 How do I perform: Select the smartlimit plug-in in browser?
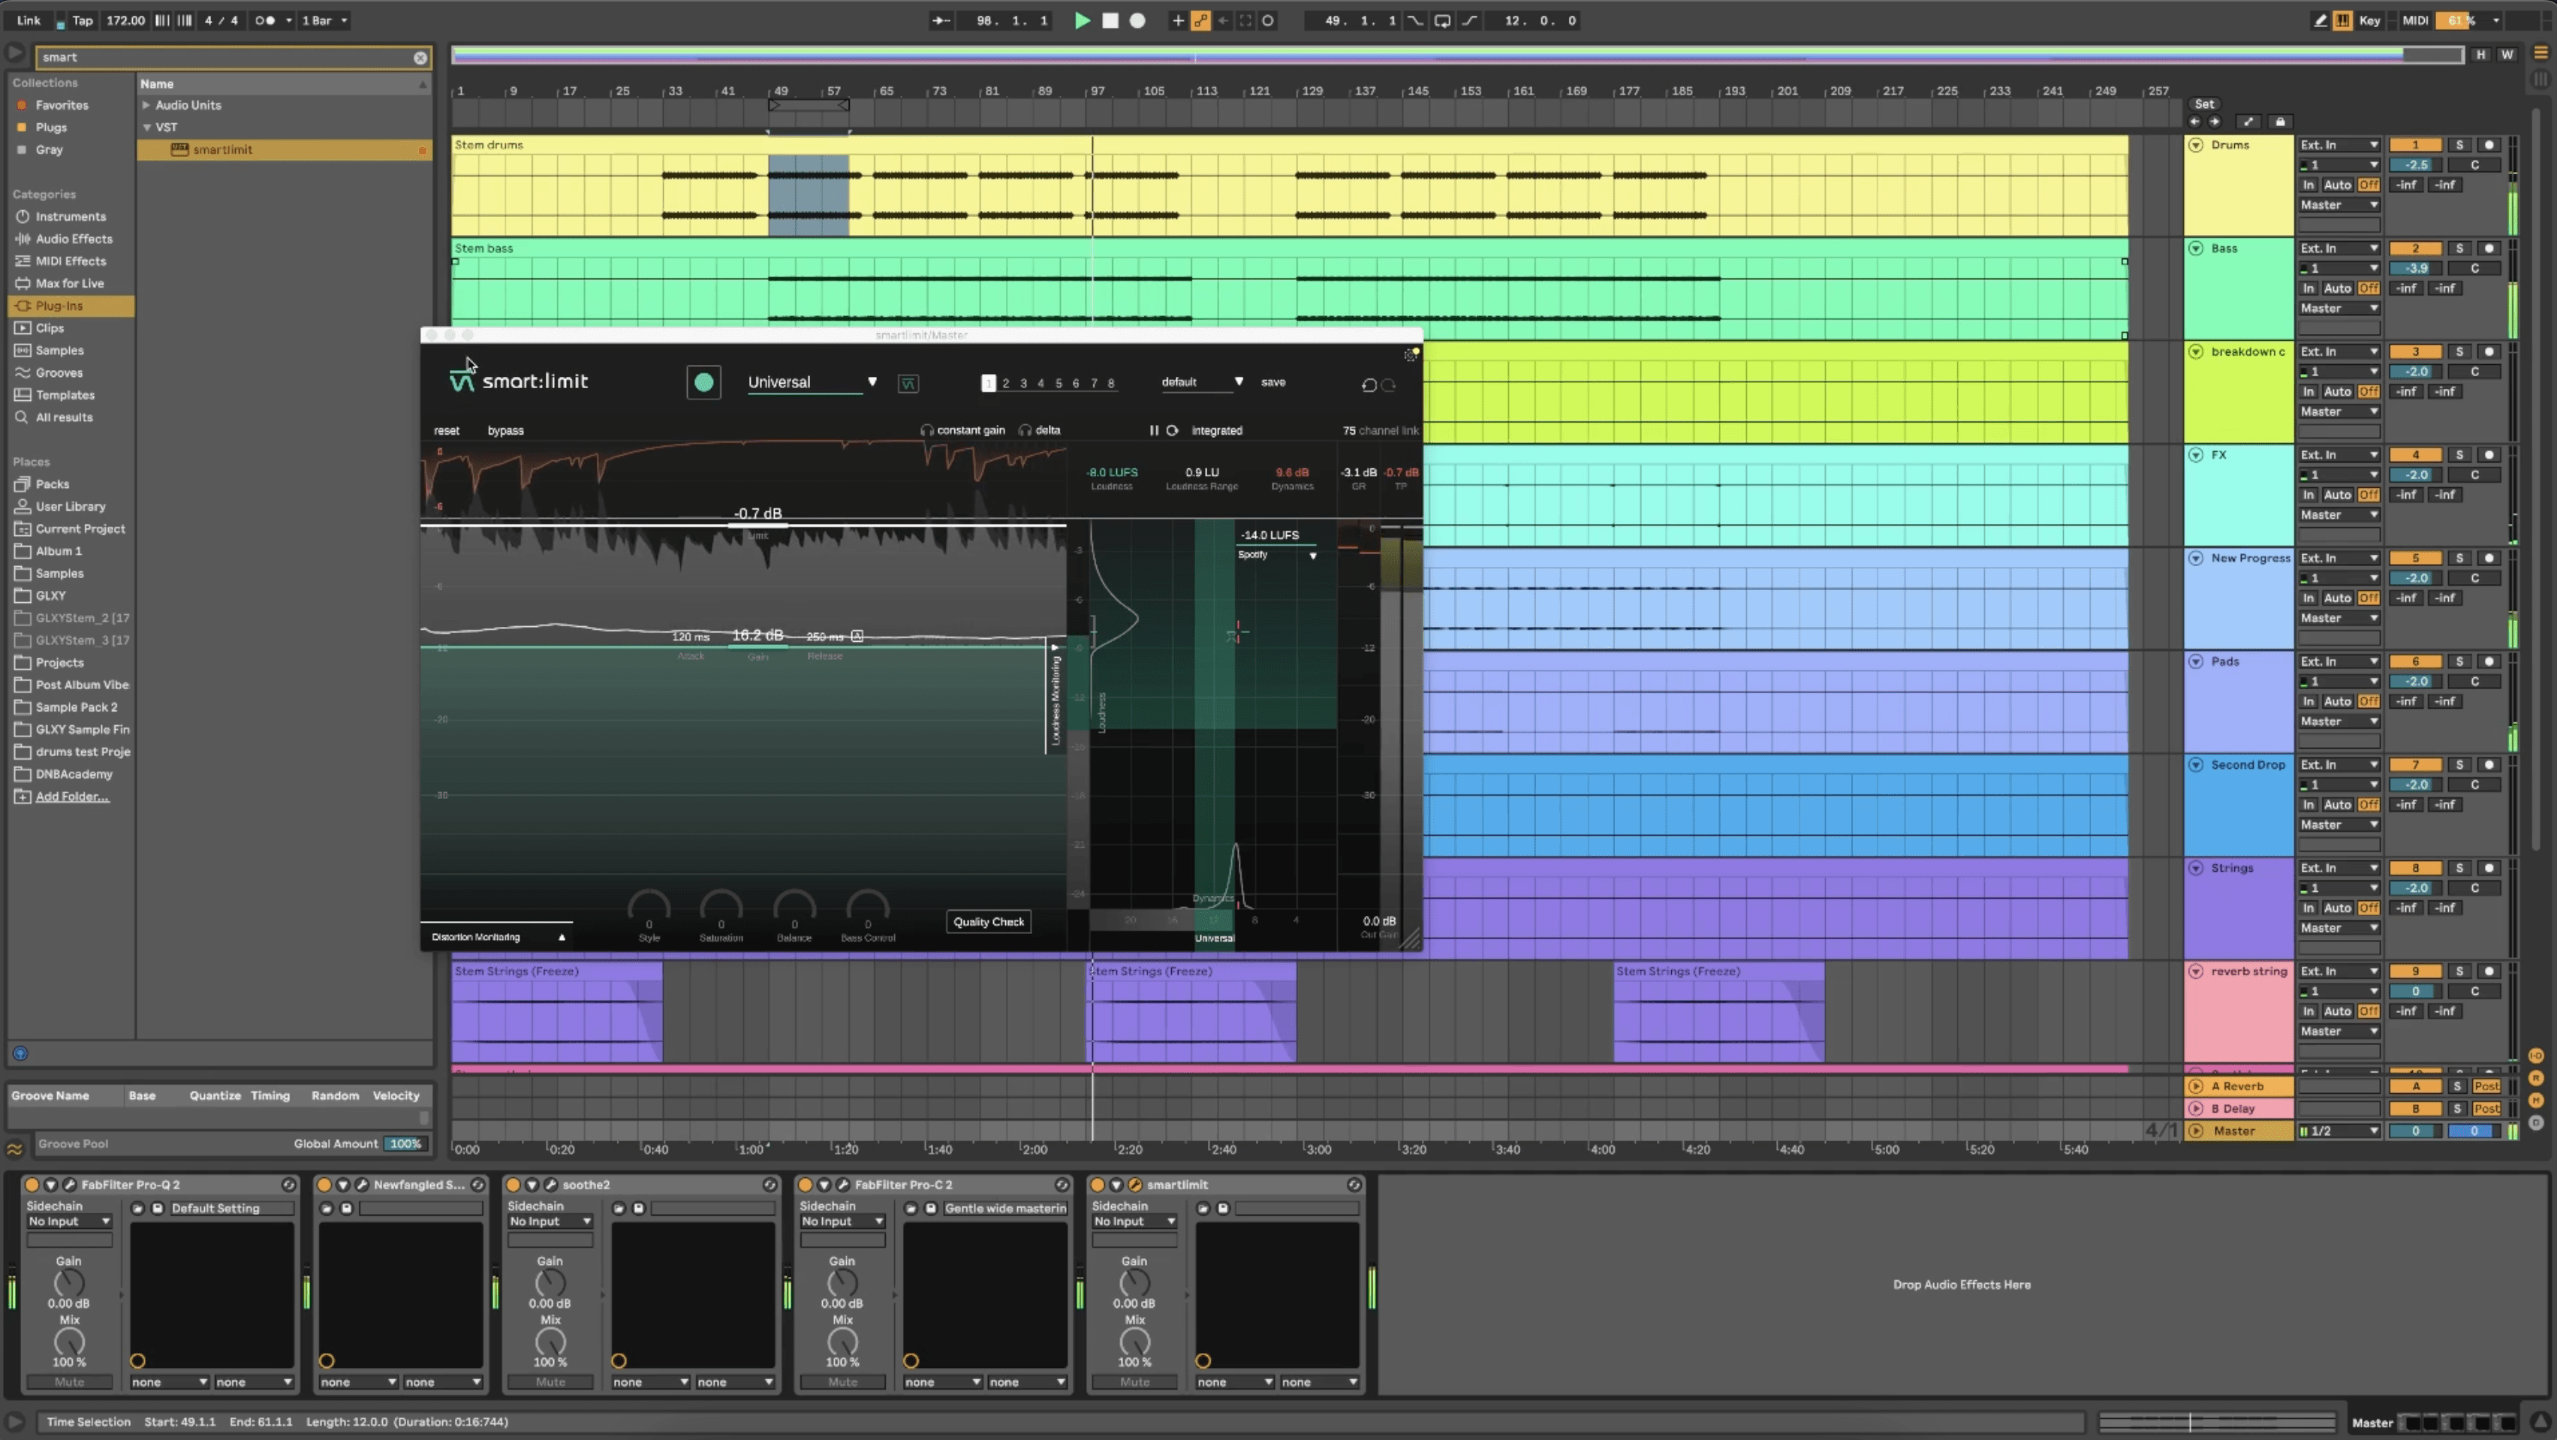click(222, 150)
